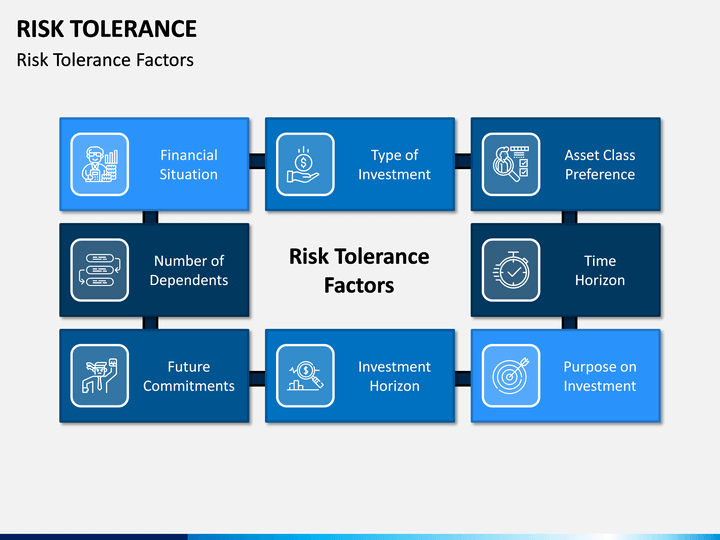720x540 pixels.
Task: Select the "RISK TOLERANCE" slide title
Action: (107, 29)
